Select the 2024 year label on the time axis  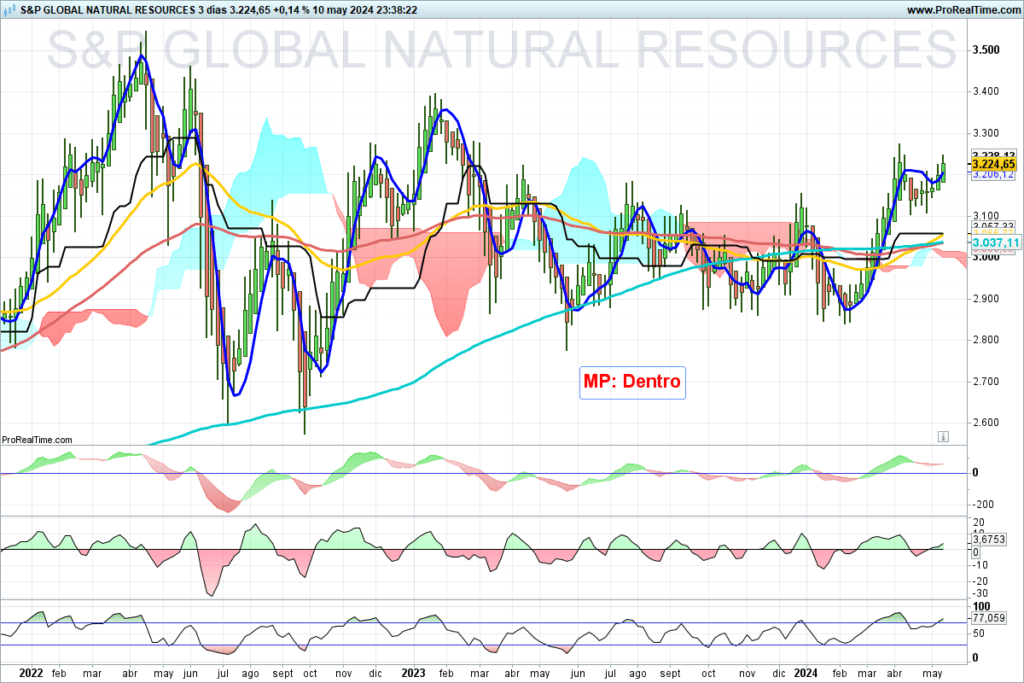tap(805, 673)
